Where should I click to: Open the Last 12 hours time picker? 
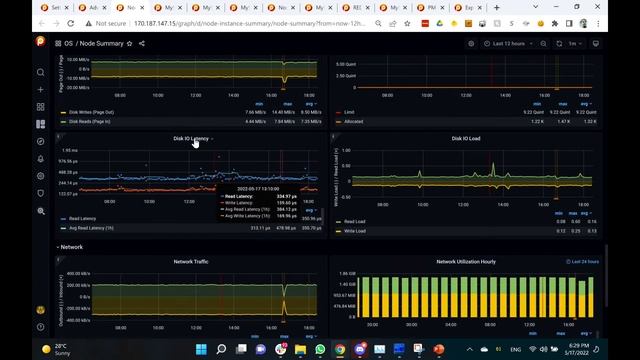[508, 43]
